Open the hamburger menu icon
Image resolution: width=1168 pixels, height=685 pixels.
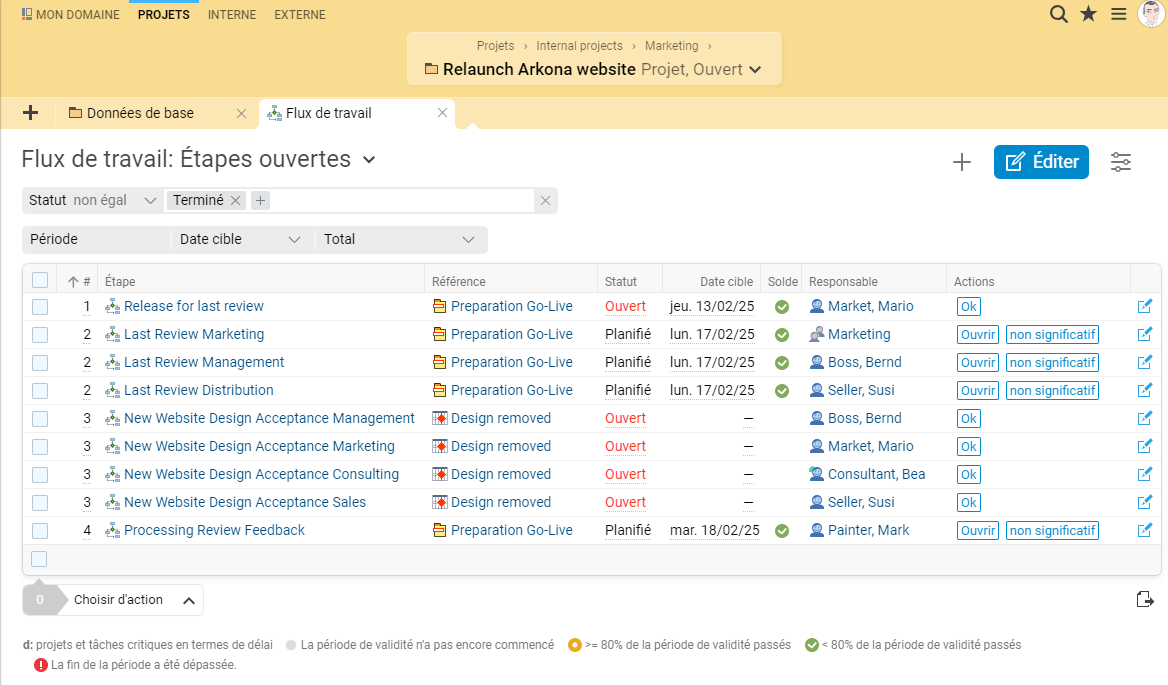click(x=1119, y=14)
